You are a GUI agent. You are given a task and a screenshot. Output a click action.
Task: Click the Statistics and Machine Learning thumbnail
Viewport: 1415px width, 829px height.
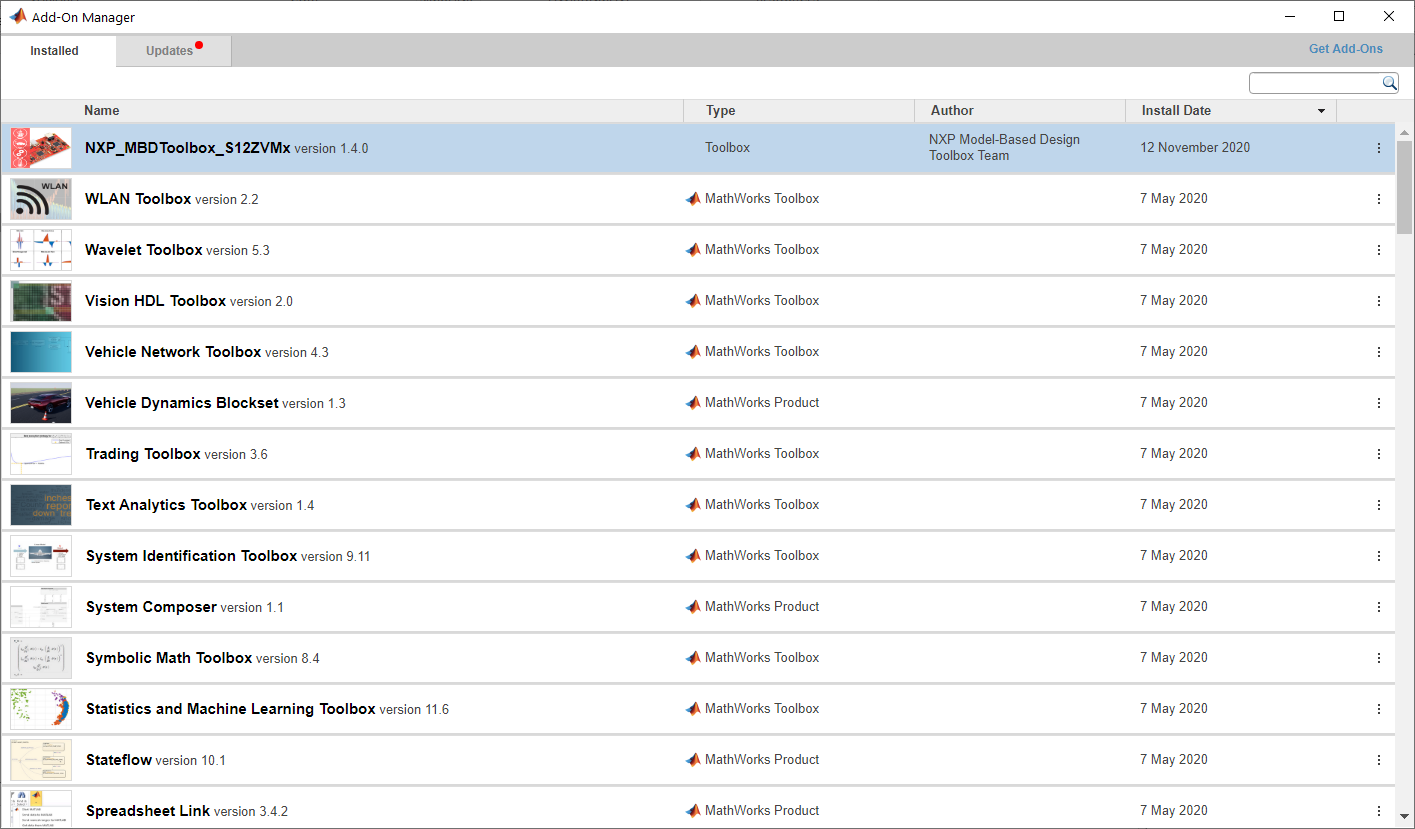(40, 708)
